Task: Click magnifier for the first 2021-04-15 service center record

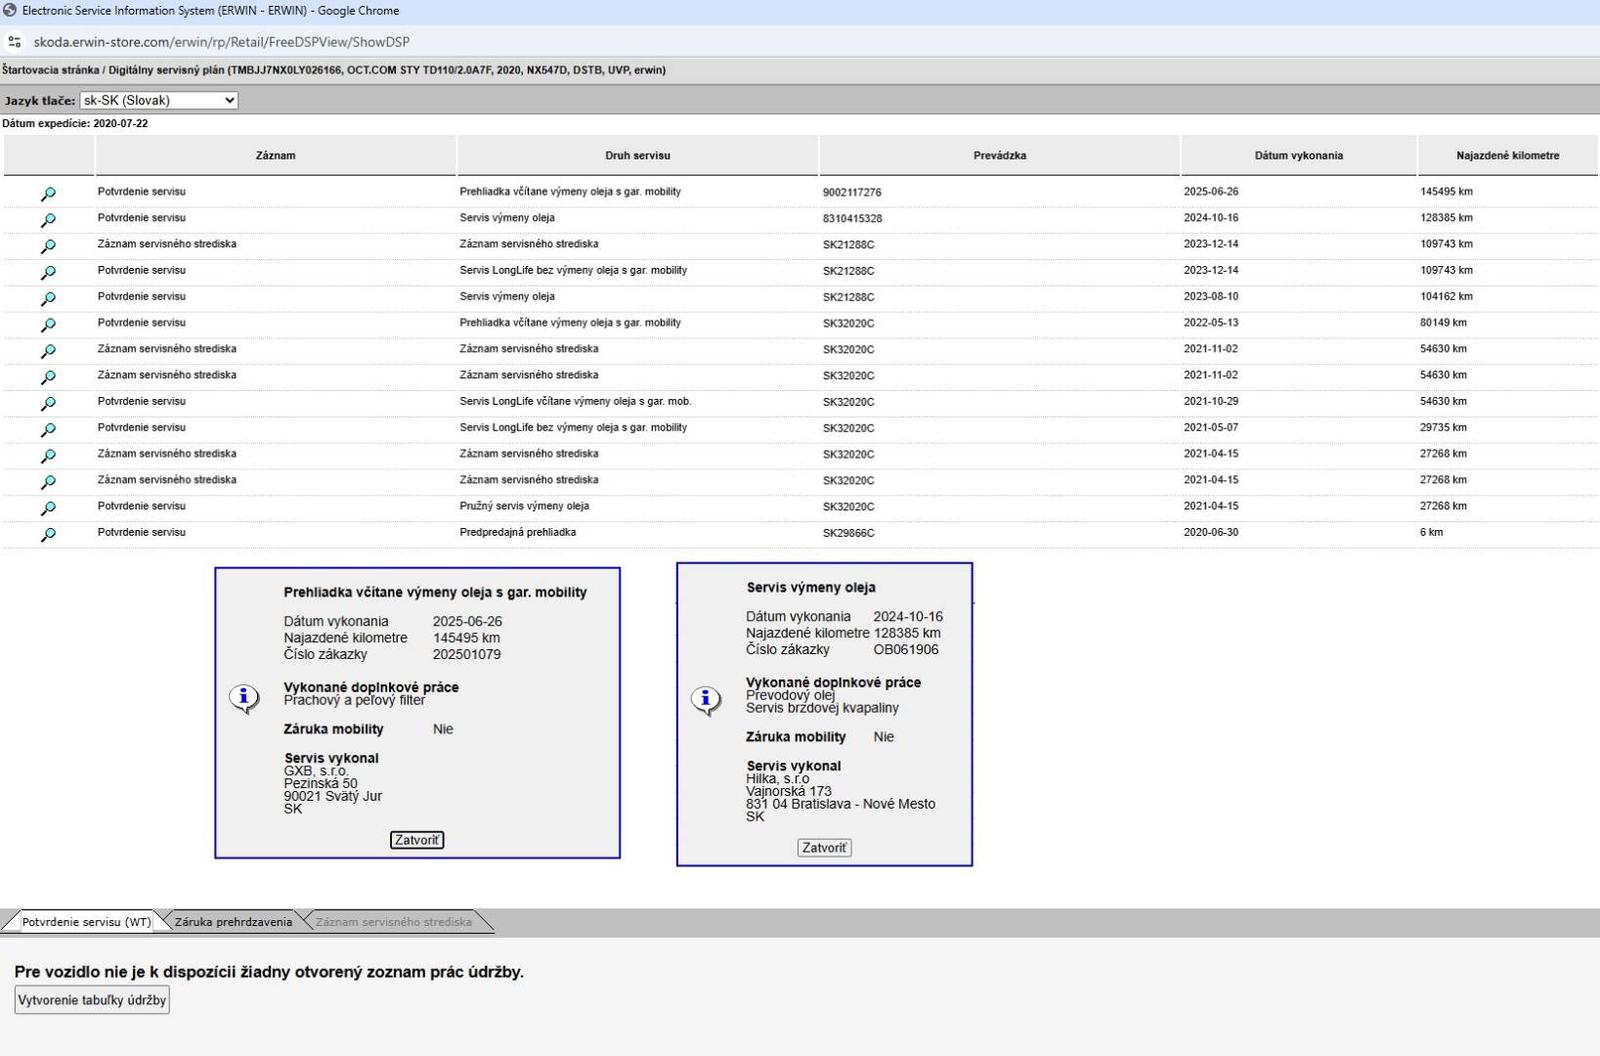Action: coord(48,456)
